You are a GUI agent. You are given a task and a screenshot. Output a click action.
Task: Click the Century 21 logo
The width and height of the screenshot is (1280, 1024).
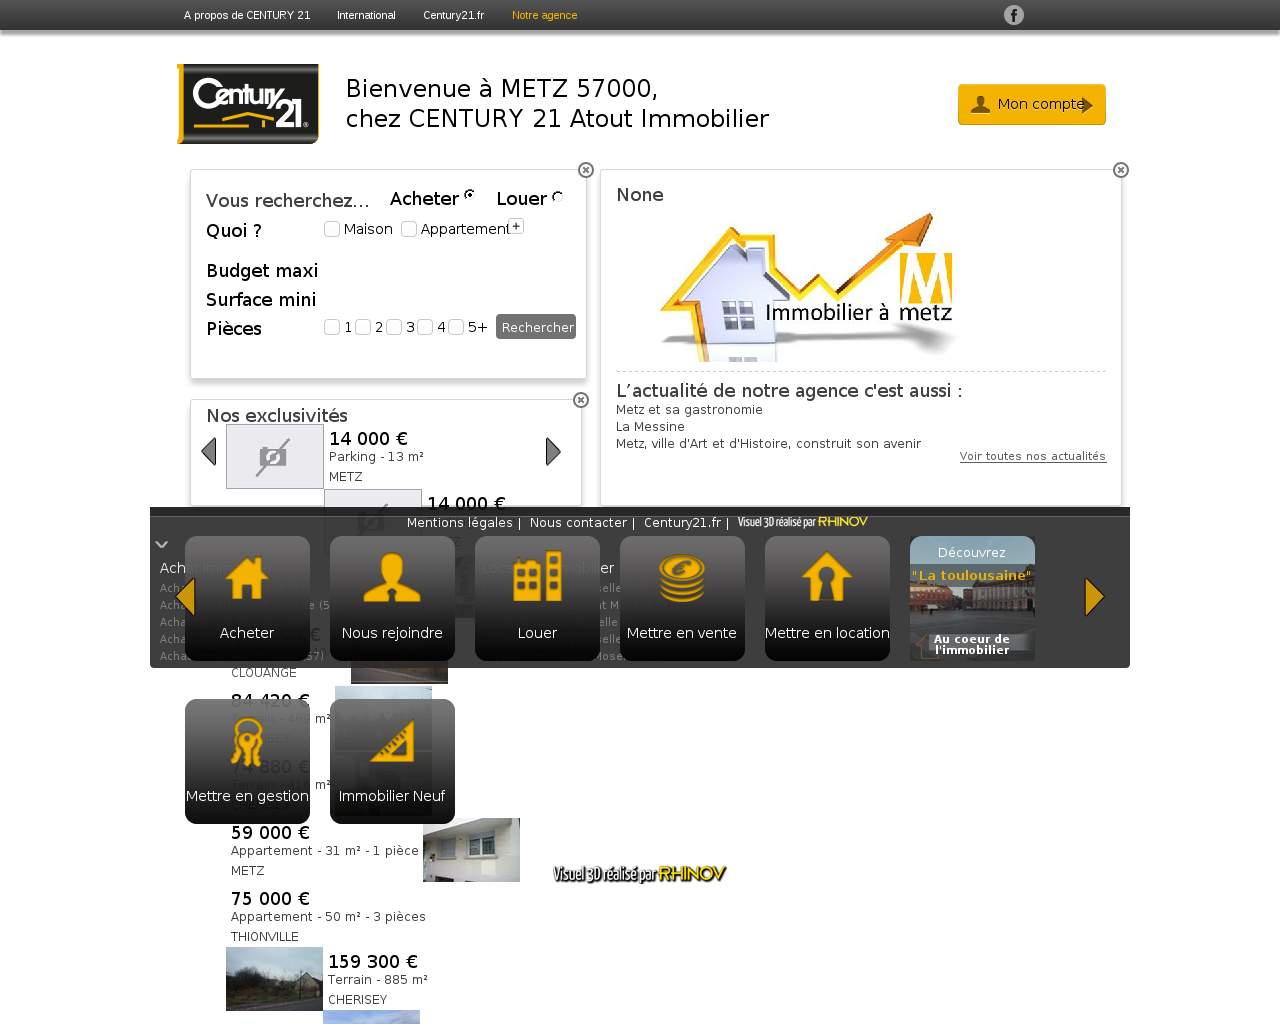pyautogui.click(x=248, y=104)
